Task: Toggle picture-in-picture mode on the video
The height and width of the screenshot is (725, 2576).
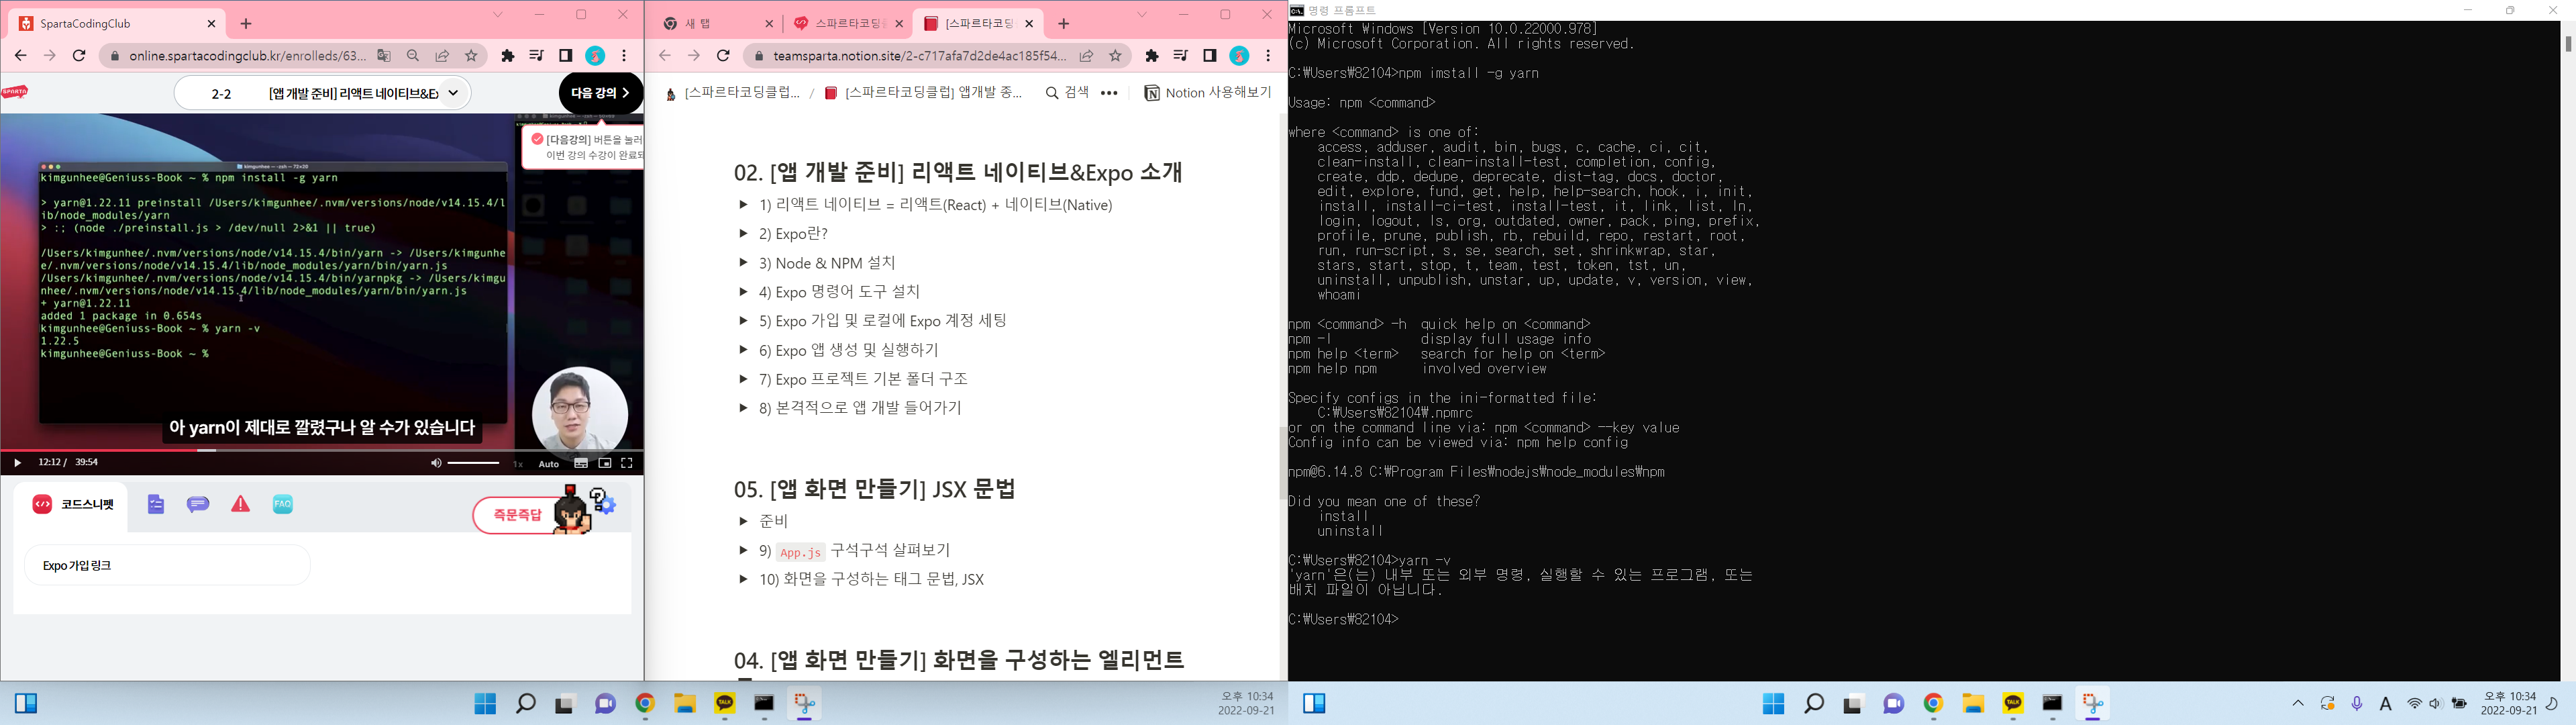Action: pyautogui.click(x=605, y=463)
